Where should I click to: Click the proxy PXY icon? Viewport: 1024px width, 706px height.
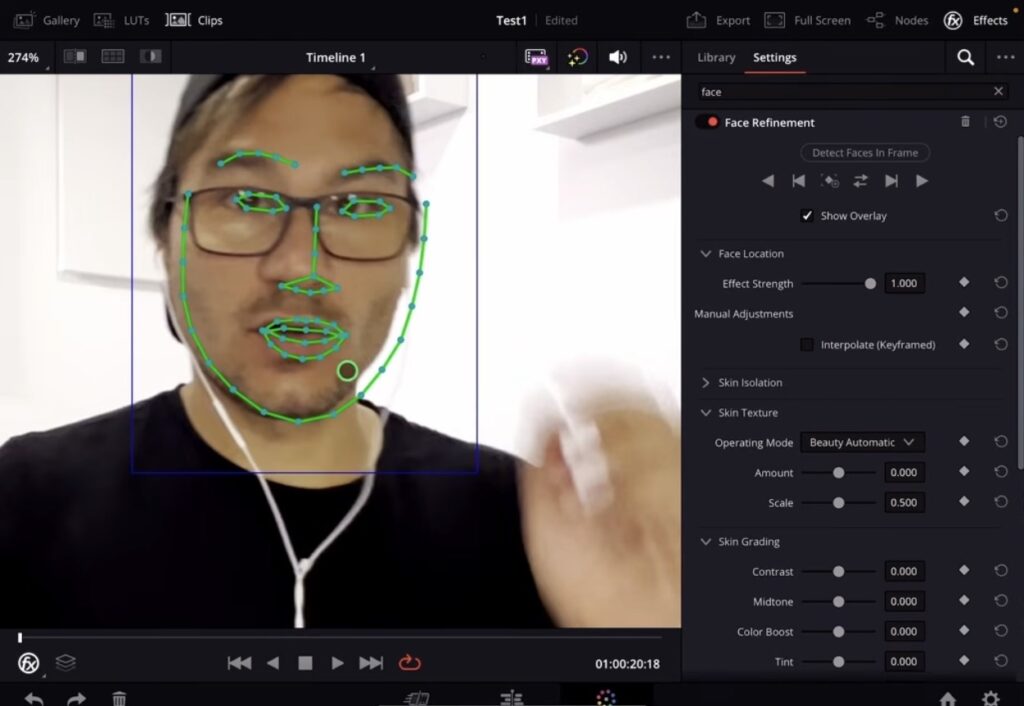pyautogui.click(x=537, y=58)
